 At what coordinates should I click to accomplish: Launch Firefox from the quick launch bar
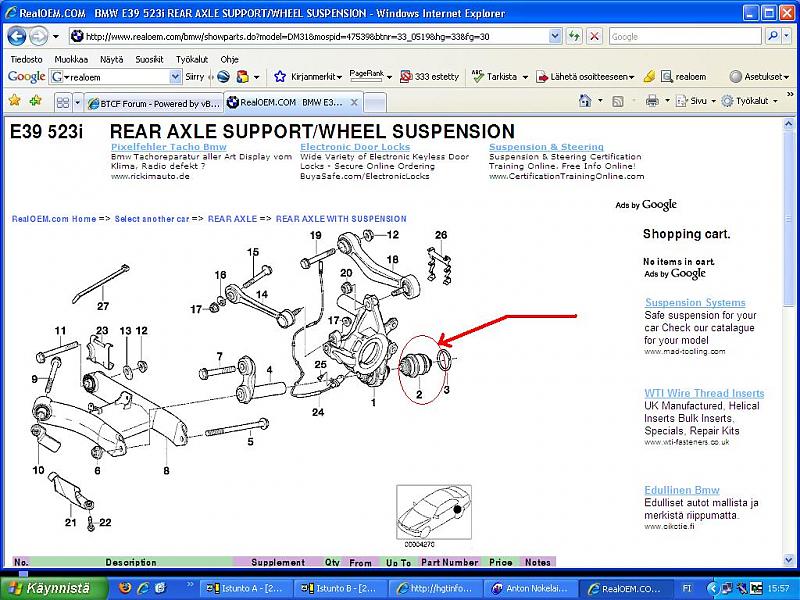124,588
